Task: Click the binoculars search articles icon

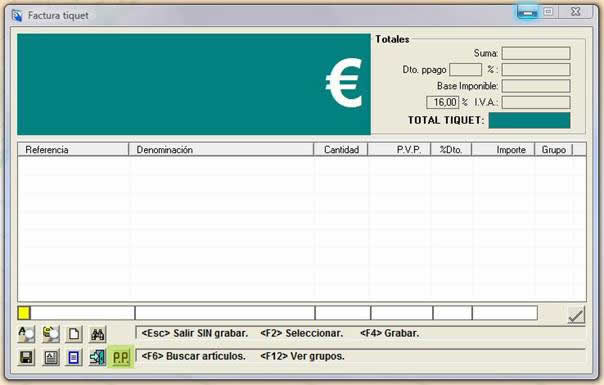Action: [x=97, y=334]
